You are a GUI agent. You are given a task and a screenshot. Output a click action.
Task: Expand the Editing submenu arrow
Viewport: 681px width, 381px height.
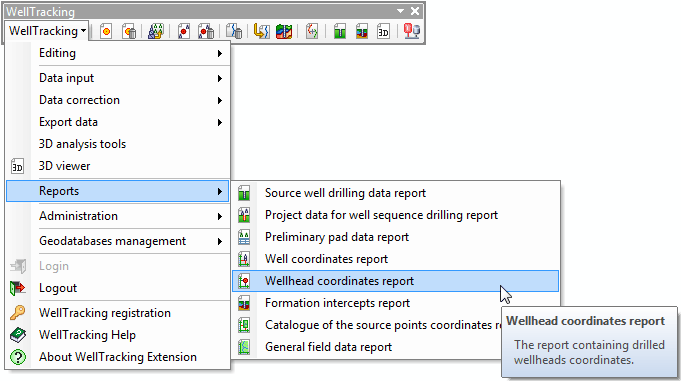tap(220, 53)
